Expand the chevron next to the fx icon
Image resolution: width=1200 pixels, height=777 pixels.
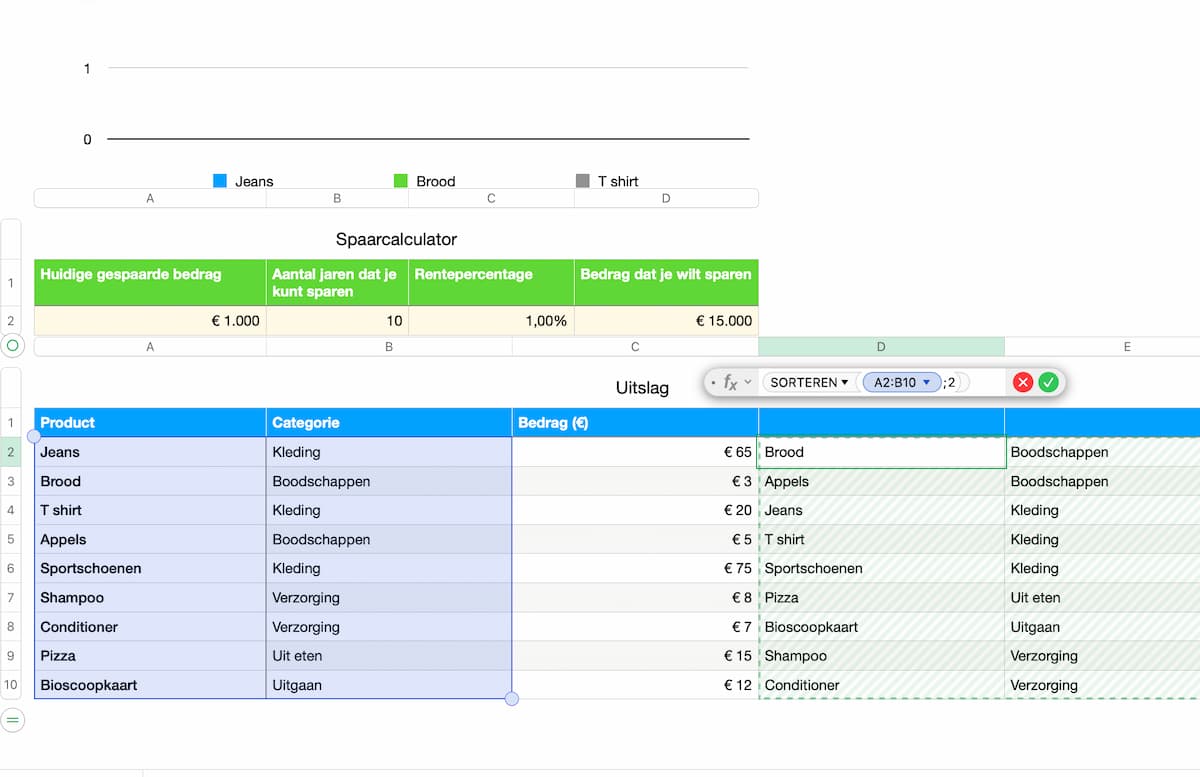(x=748, y=382)
